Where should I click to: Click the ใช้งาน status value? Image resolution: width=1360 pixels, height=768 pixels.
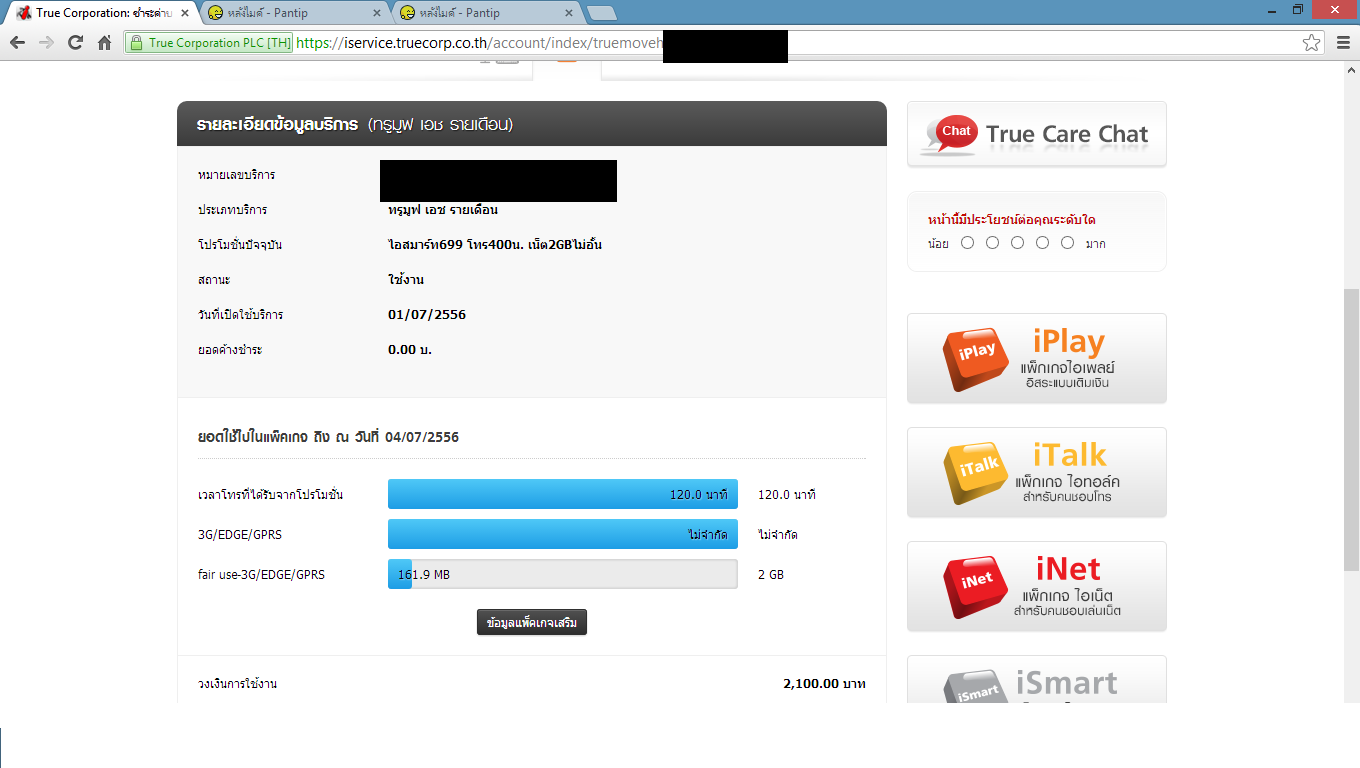[x=405, y=280]
